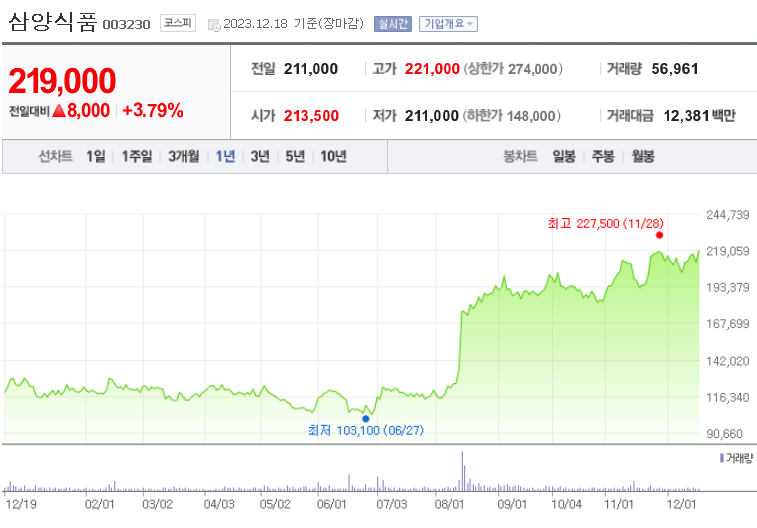Click the 04/03 date axis label
757x528 pixels.
[219, 504]
